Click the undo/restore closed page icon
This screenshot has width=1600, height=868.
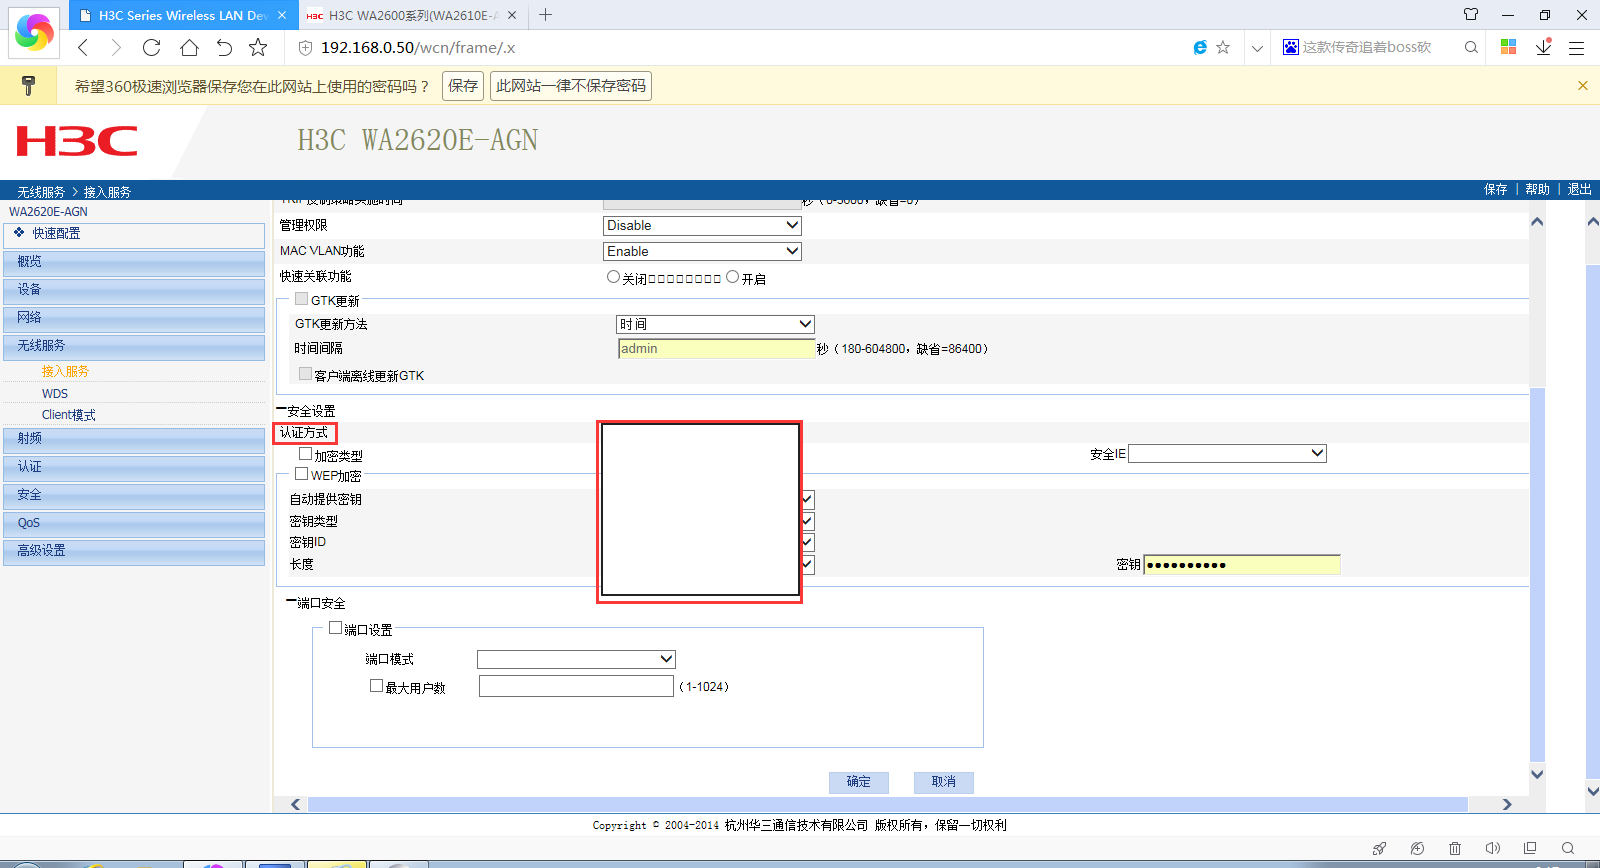pos(224,47)
